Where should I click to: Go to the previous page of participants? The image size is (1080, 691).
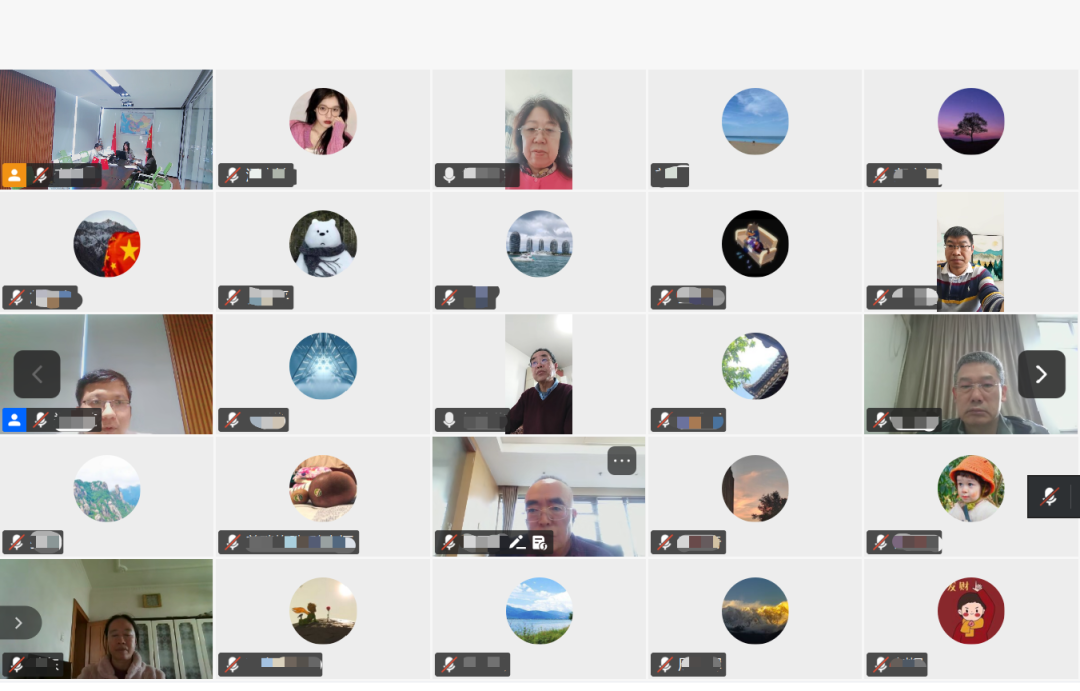37,374
